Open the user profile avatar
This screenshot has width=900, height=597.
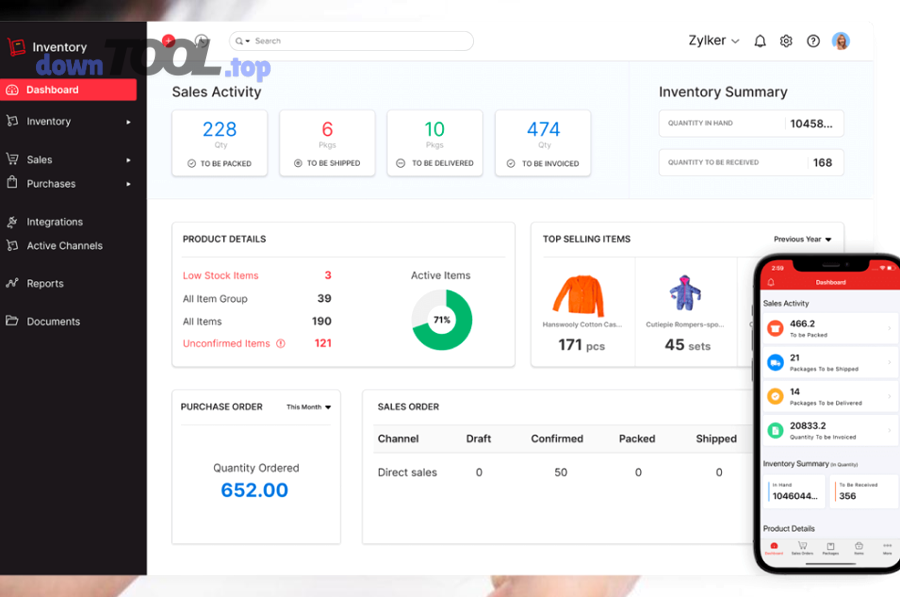coord(841,41)
